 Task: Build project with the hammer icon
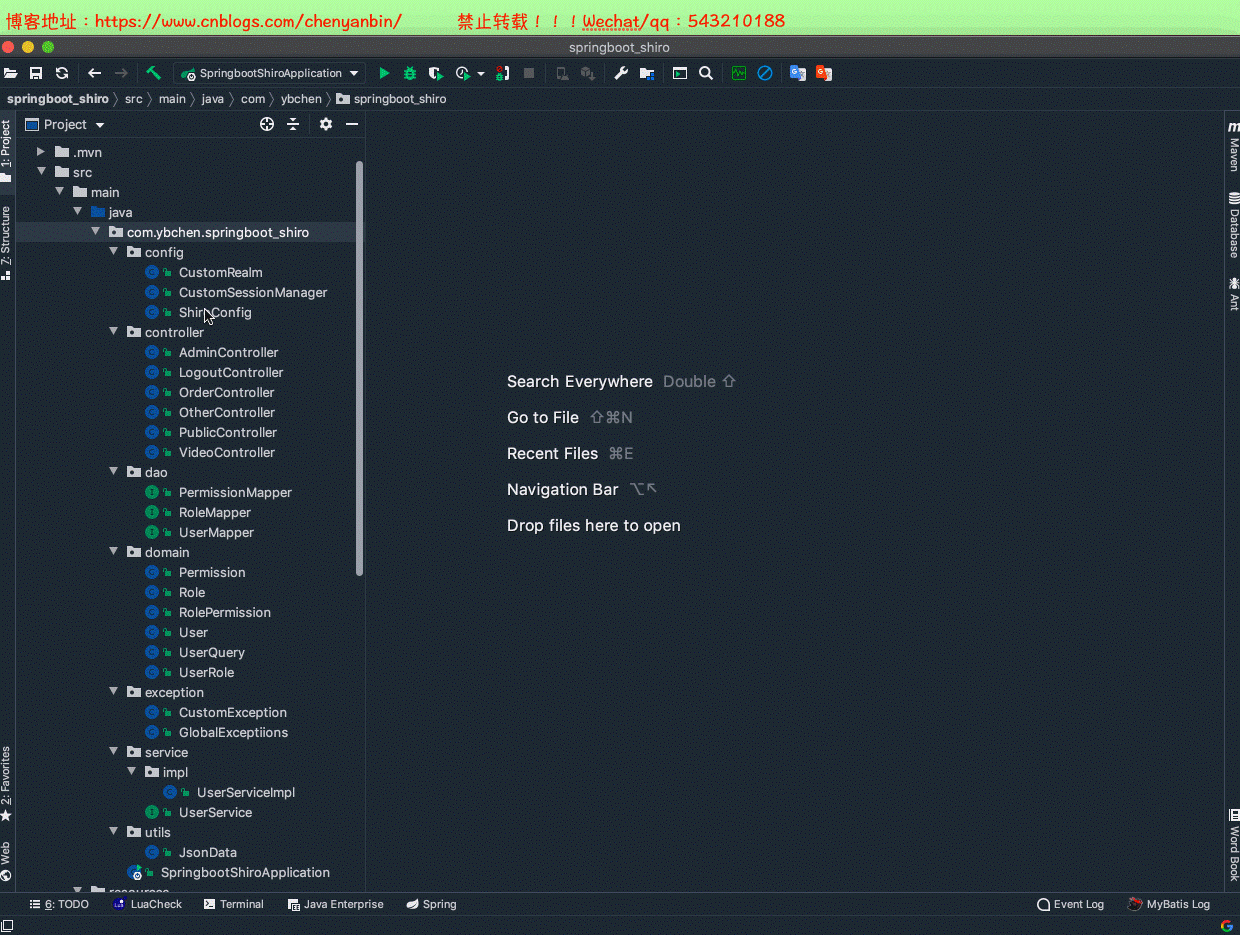pos(153,73)
